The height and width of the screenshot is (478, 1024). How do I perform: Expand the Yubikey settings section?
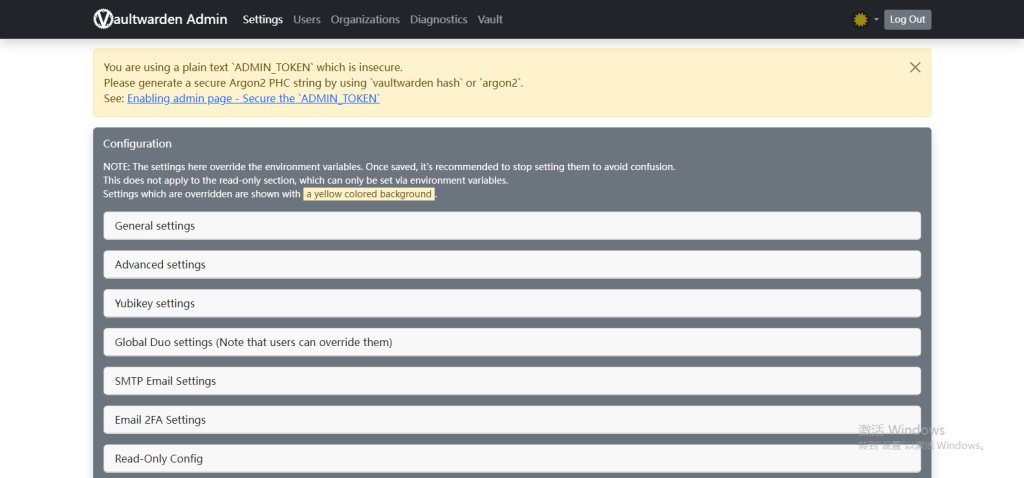[511, 303]
